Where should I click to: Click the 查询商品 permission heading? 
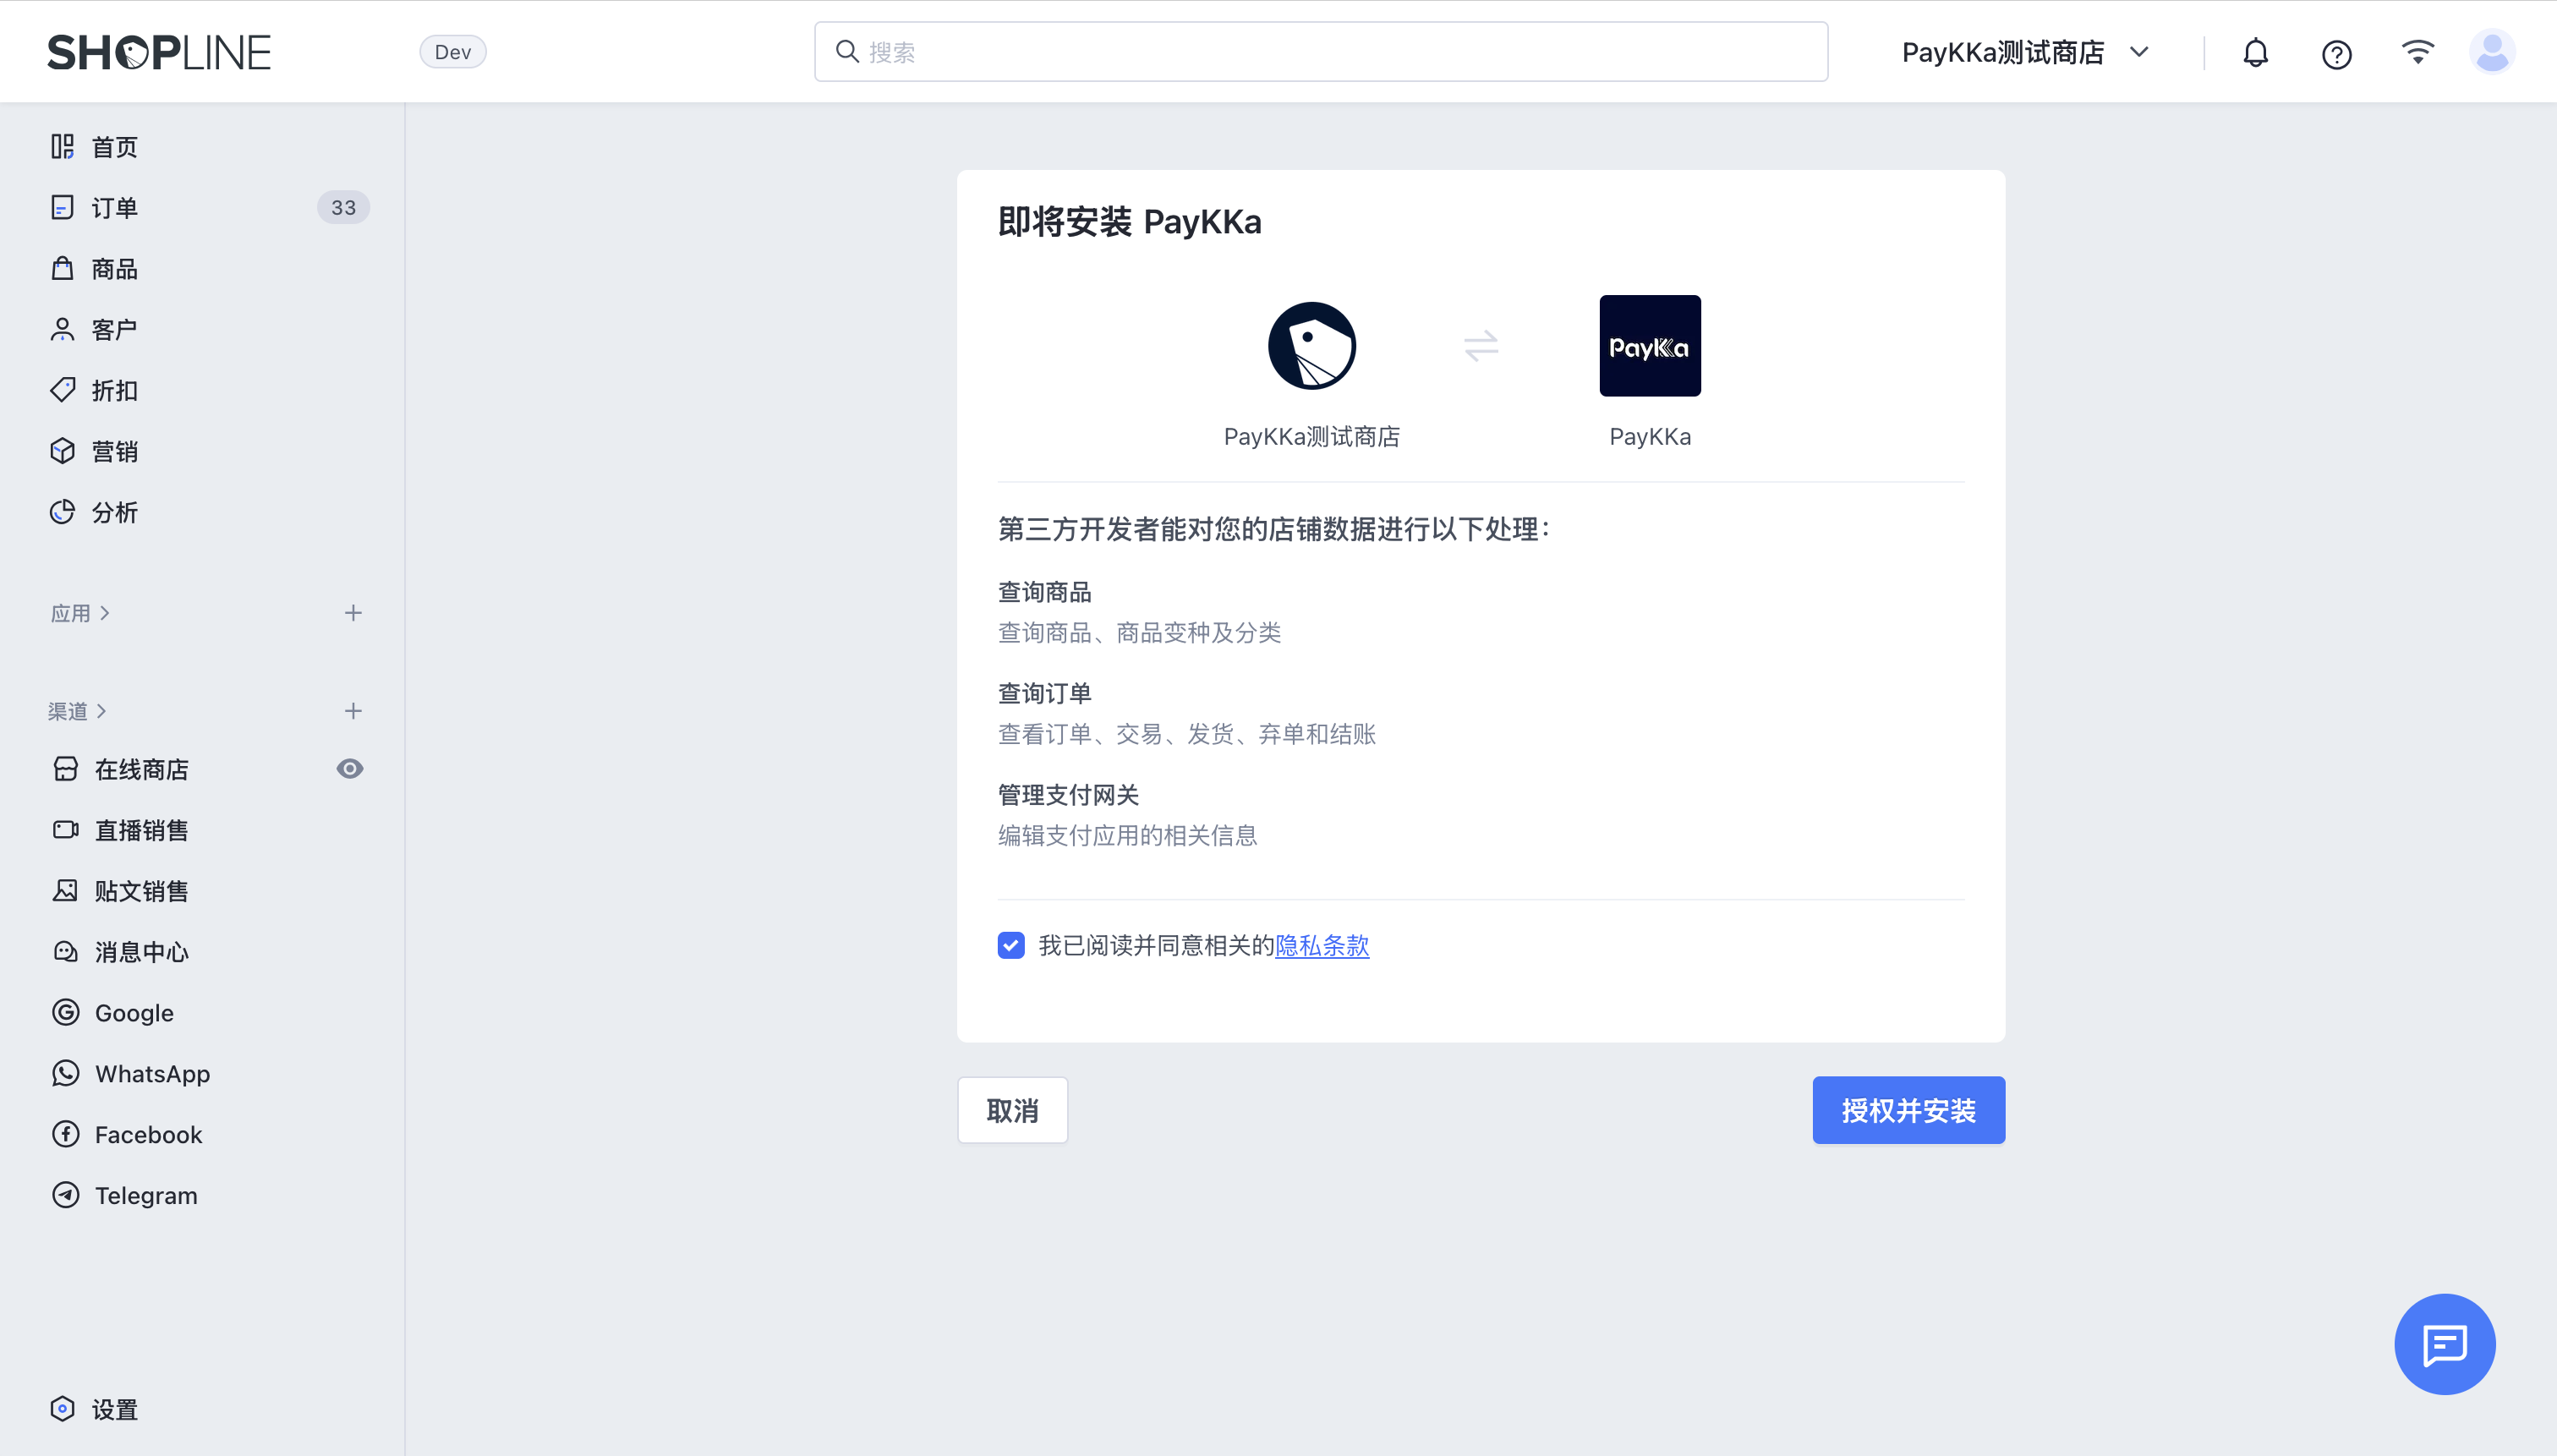(x=1044, y=592)
